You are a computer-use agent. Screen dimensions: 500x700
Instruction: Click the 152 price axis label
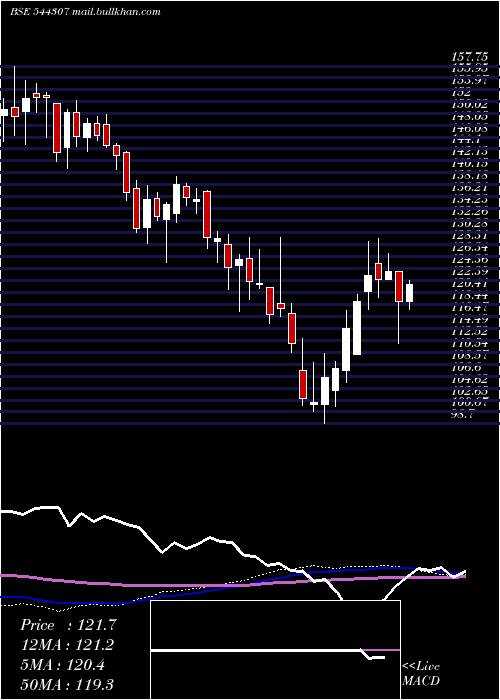(461, 93)
